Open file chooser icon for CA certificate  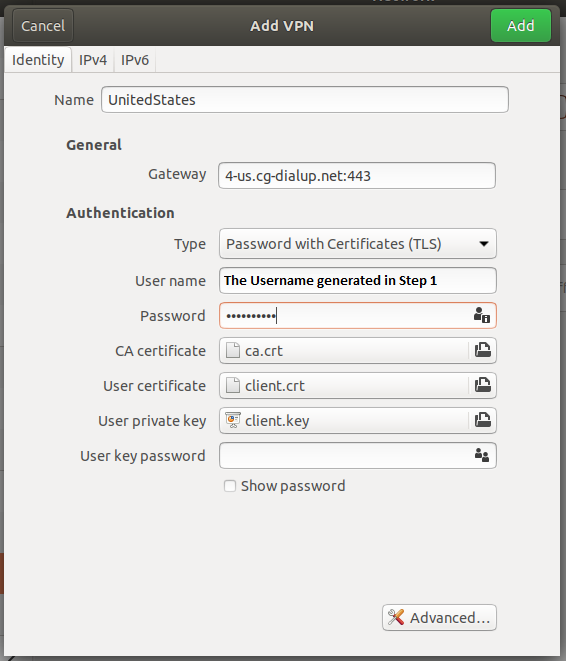click(483, 350)
